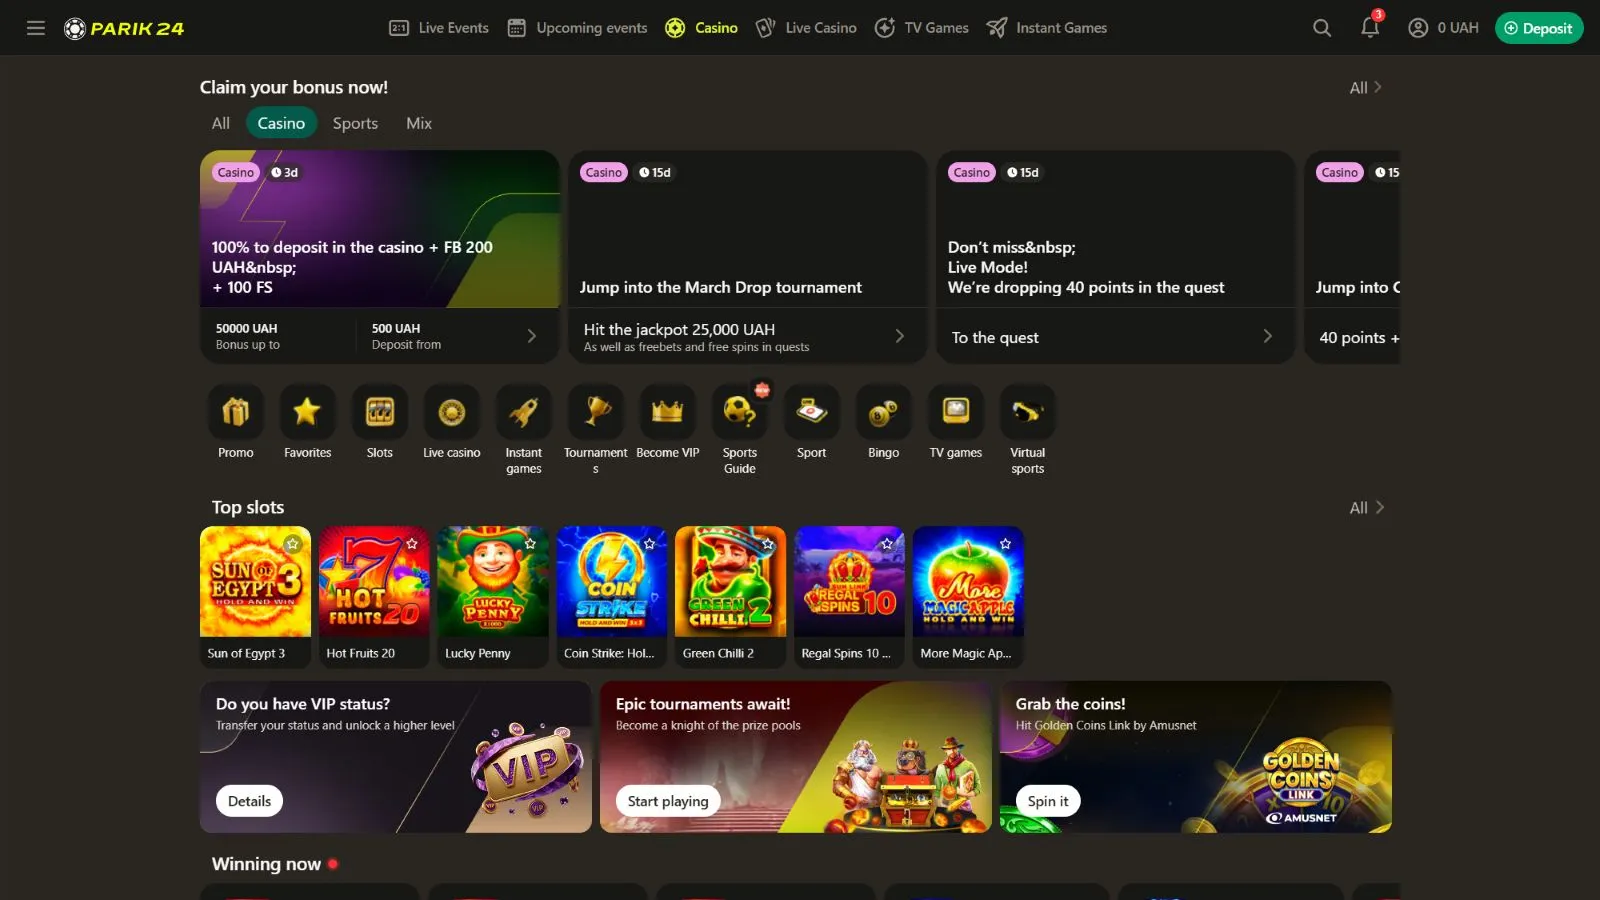Toggle favorite star on Sun of Egypt 3
Viewport: 1600px width, 900px height.
[x=293, y=544]
